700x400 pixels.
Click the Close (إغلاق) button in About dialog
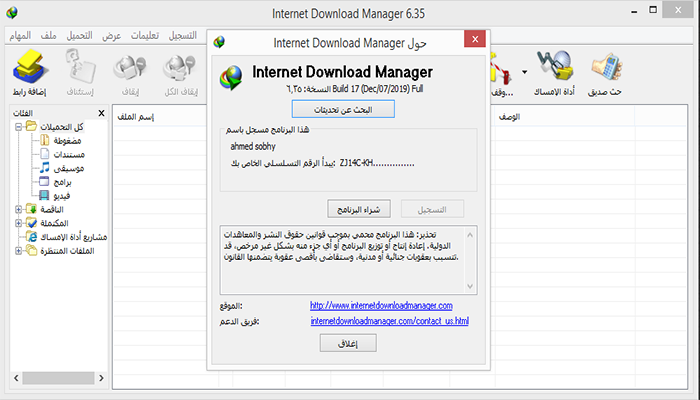(348, 343)
